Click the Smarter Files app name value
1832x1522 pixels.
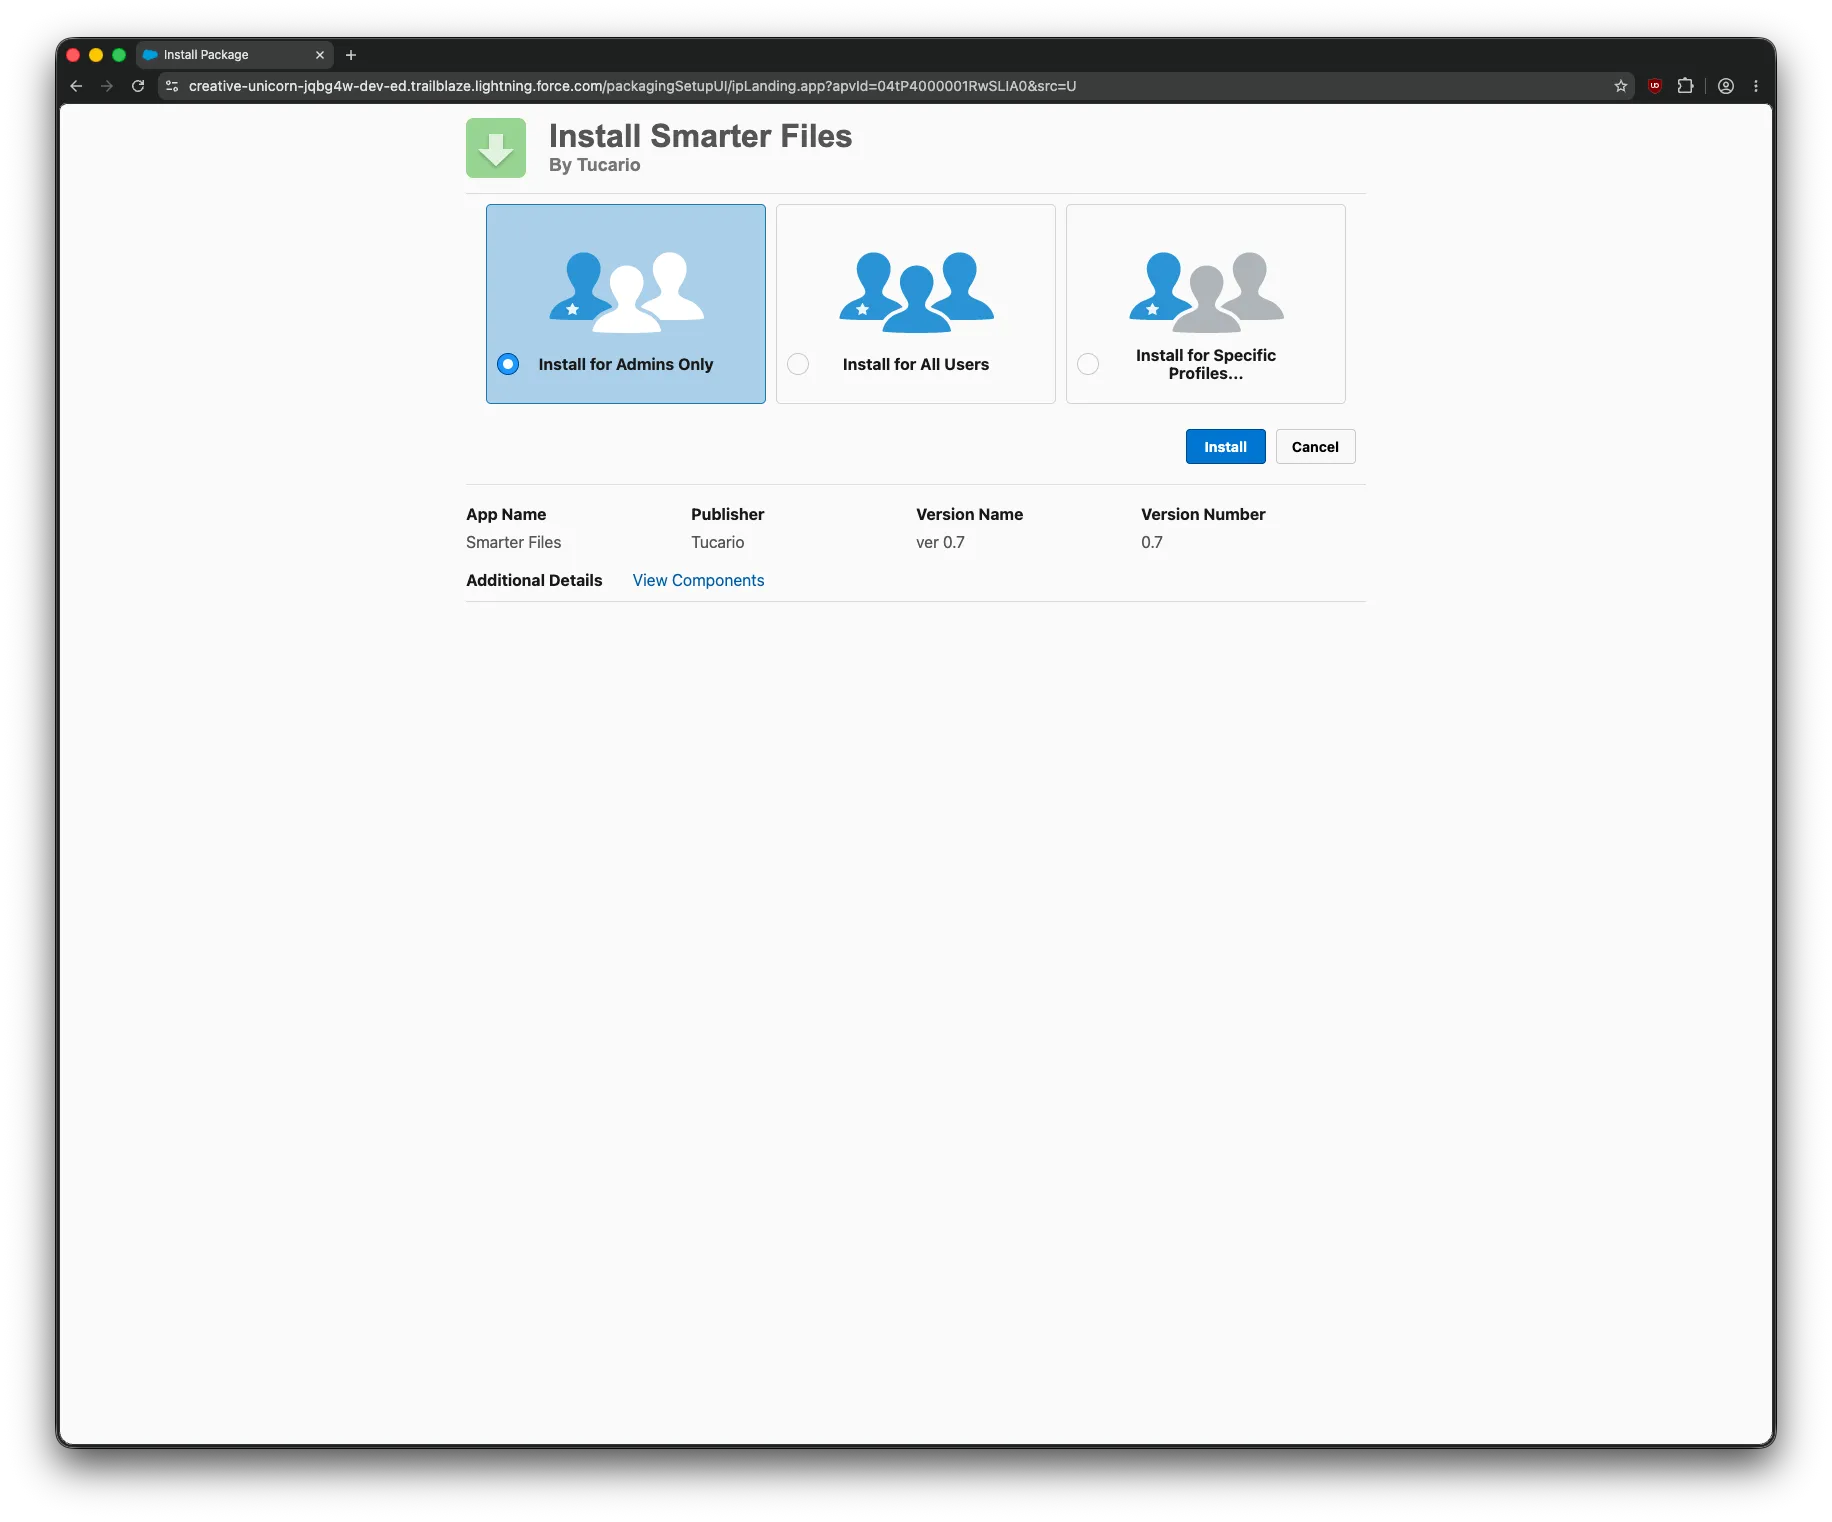pyautogui.click(x=513, y=542)
